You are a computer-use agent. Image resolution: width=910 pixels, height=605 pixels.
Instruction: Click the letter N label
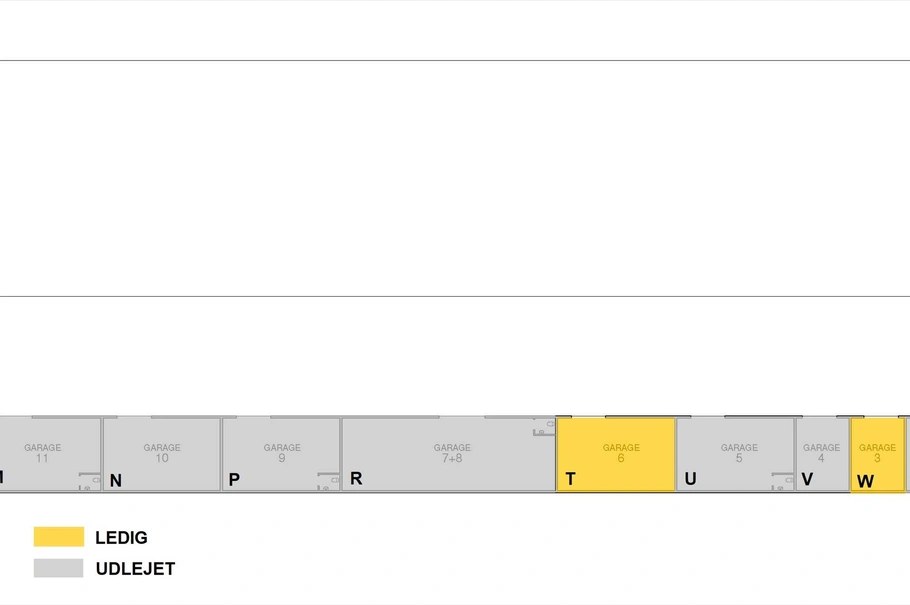pyautogui.click(x=115, y=481)
